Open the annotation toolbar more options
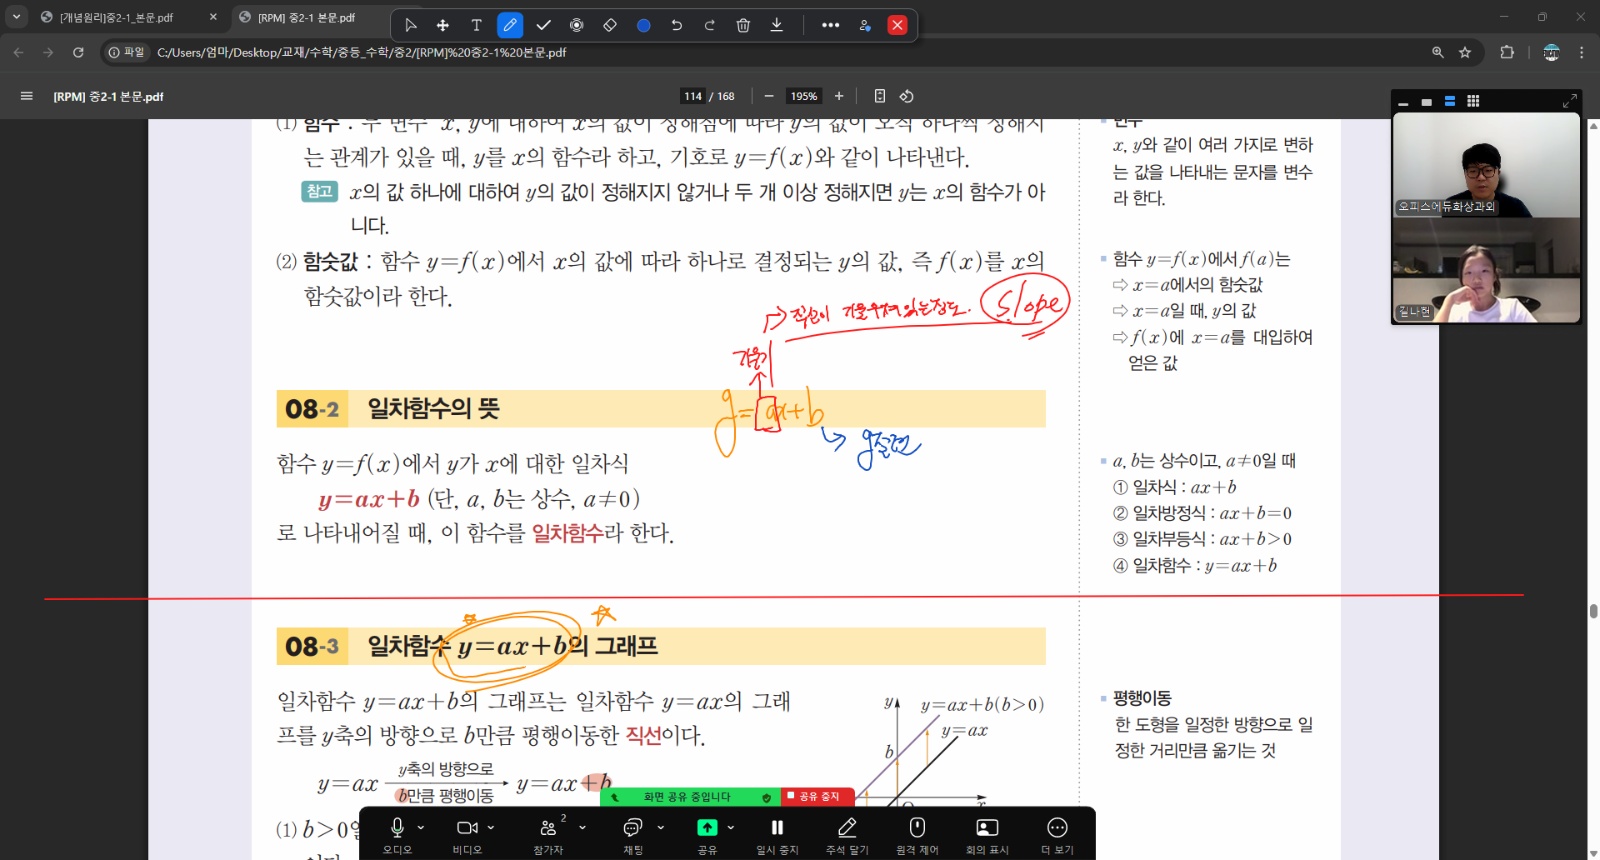Image resolution: width=1600 pixels, height=860 pixels. point(830,25)
